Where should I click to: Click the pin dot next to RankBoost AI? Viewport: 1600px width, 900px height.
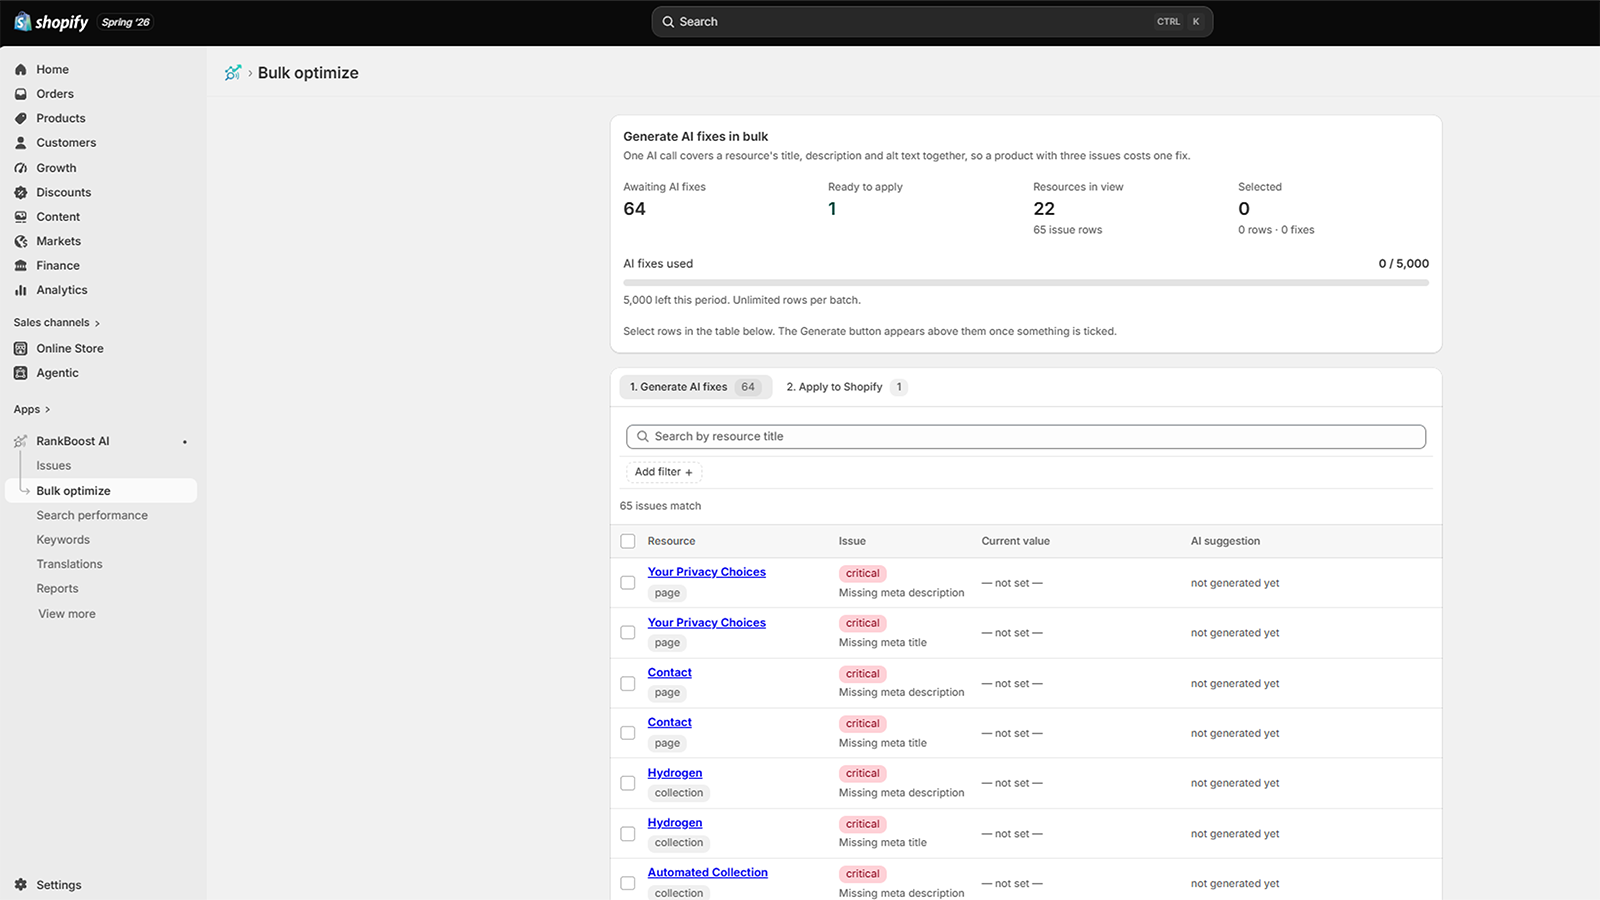(185, 442)
